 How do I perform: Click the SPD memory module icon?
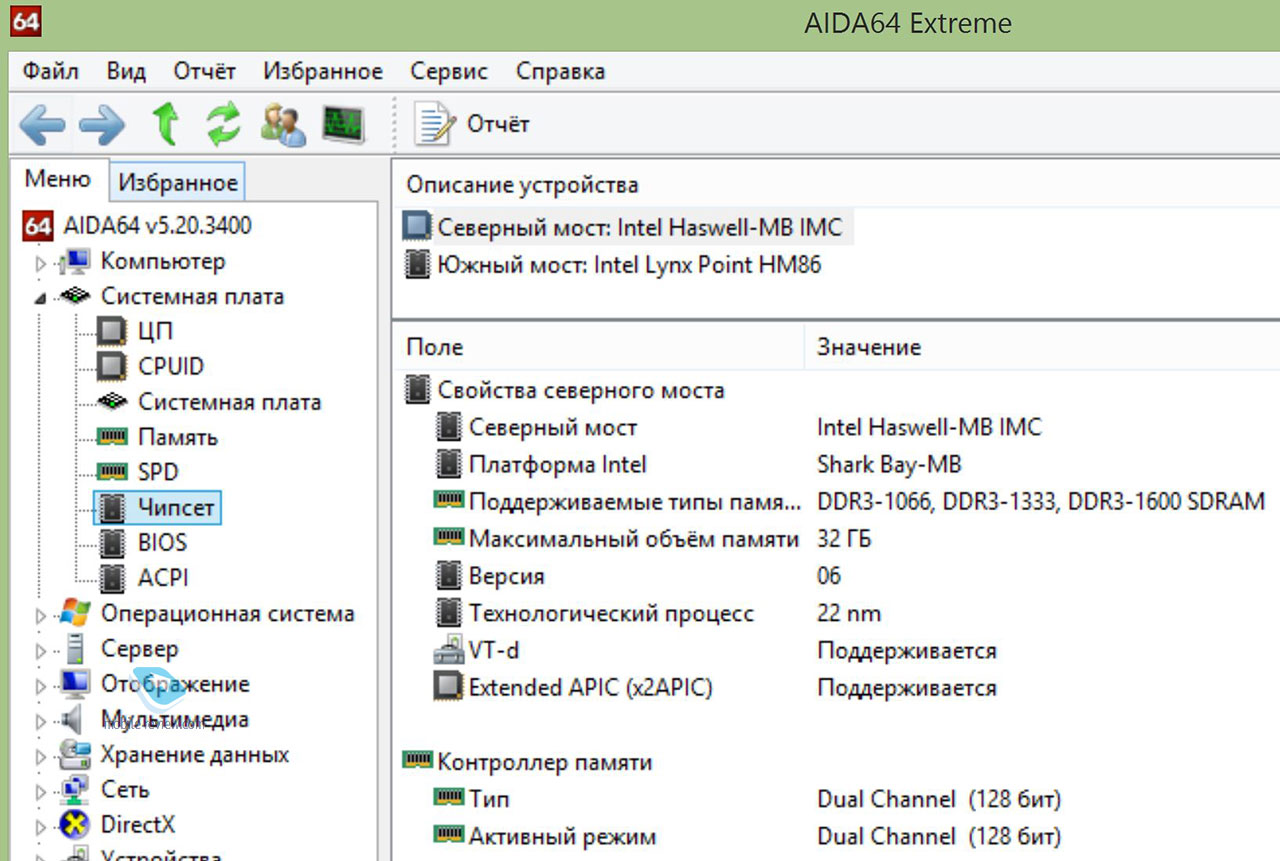[x=113, y=472]
